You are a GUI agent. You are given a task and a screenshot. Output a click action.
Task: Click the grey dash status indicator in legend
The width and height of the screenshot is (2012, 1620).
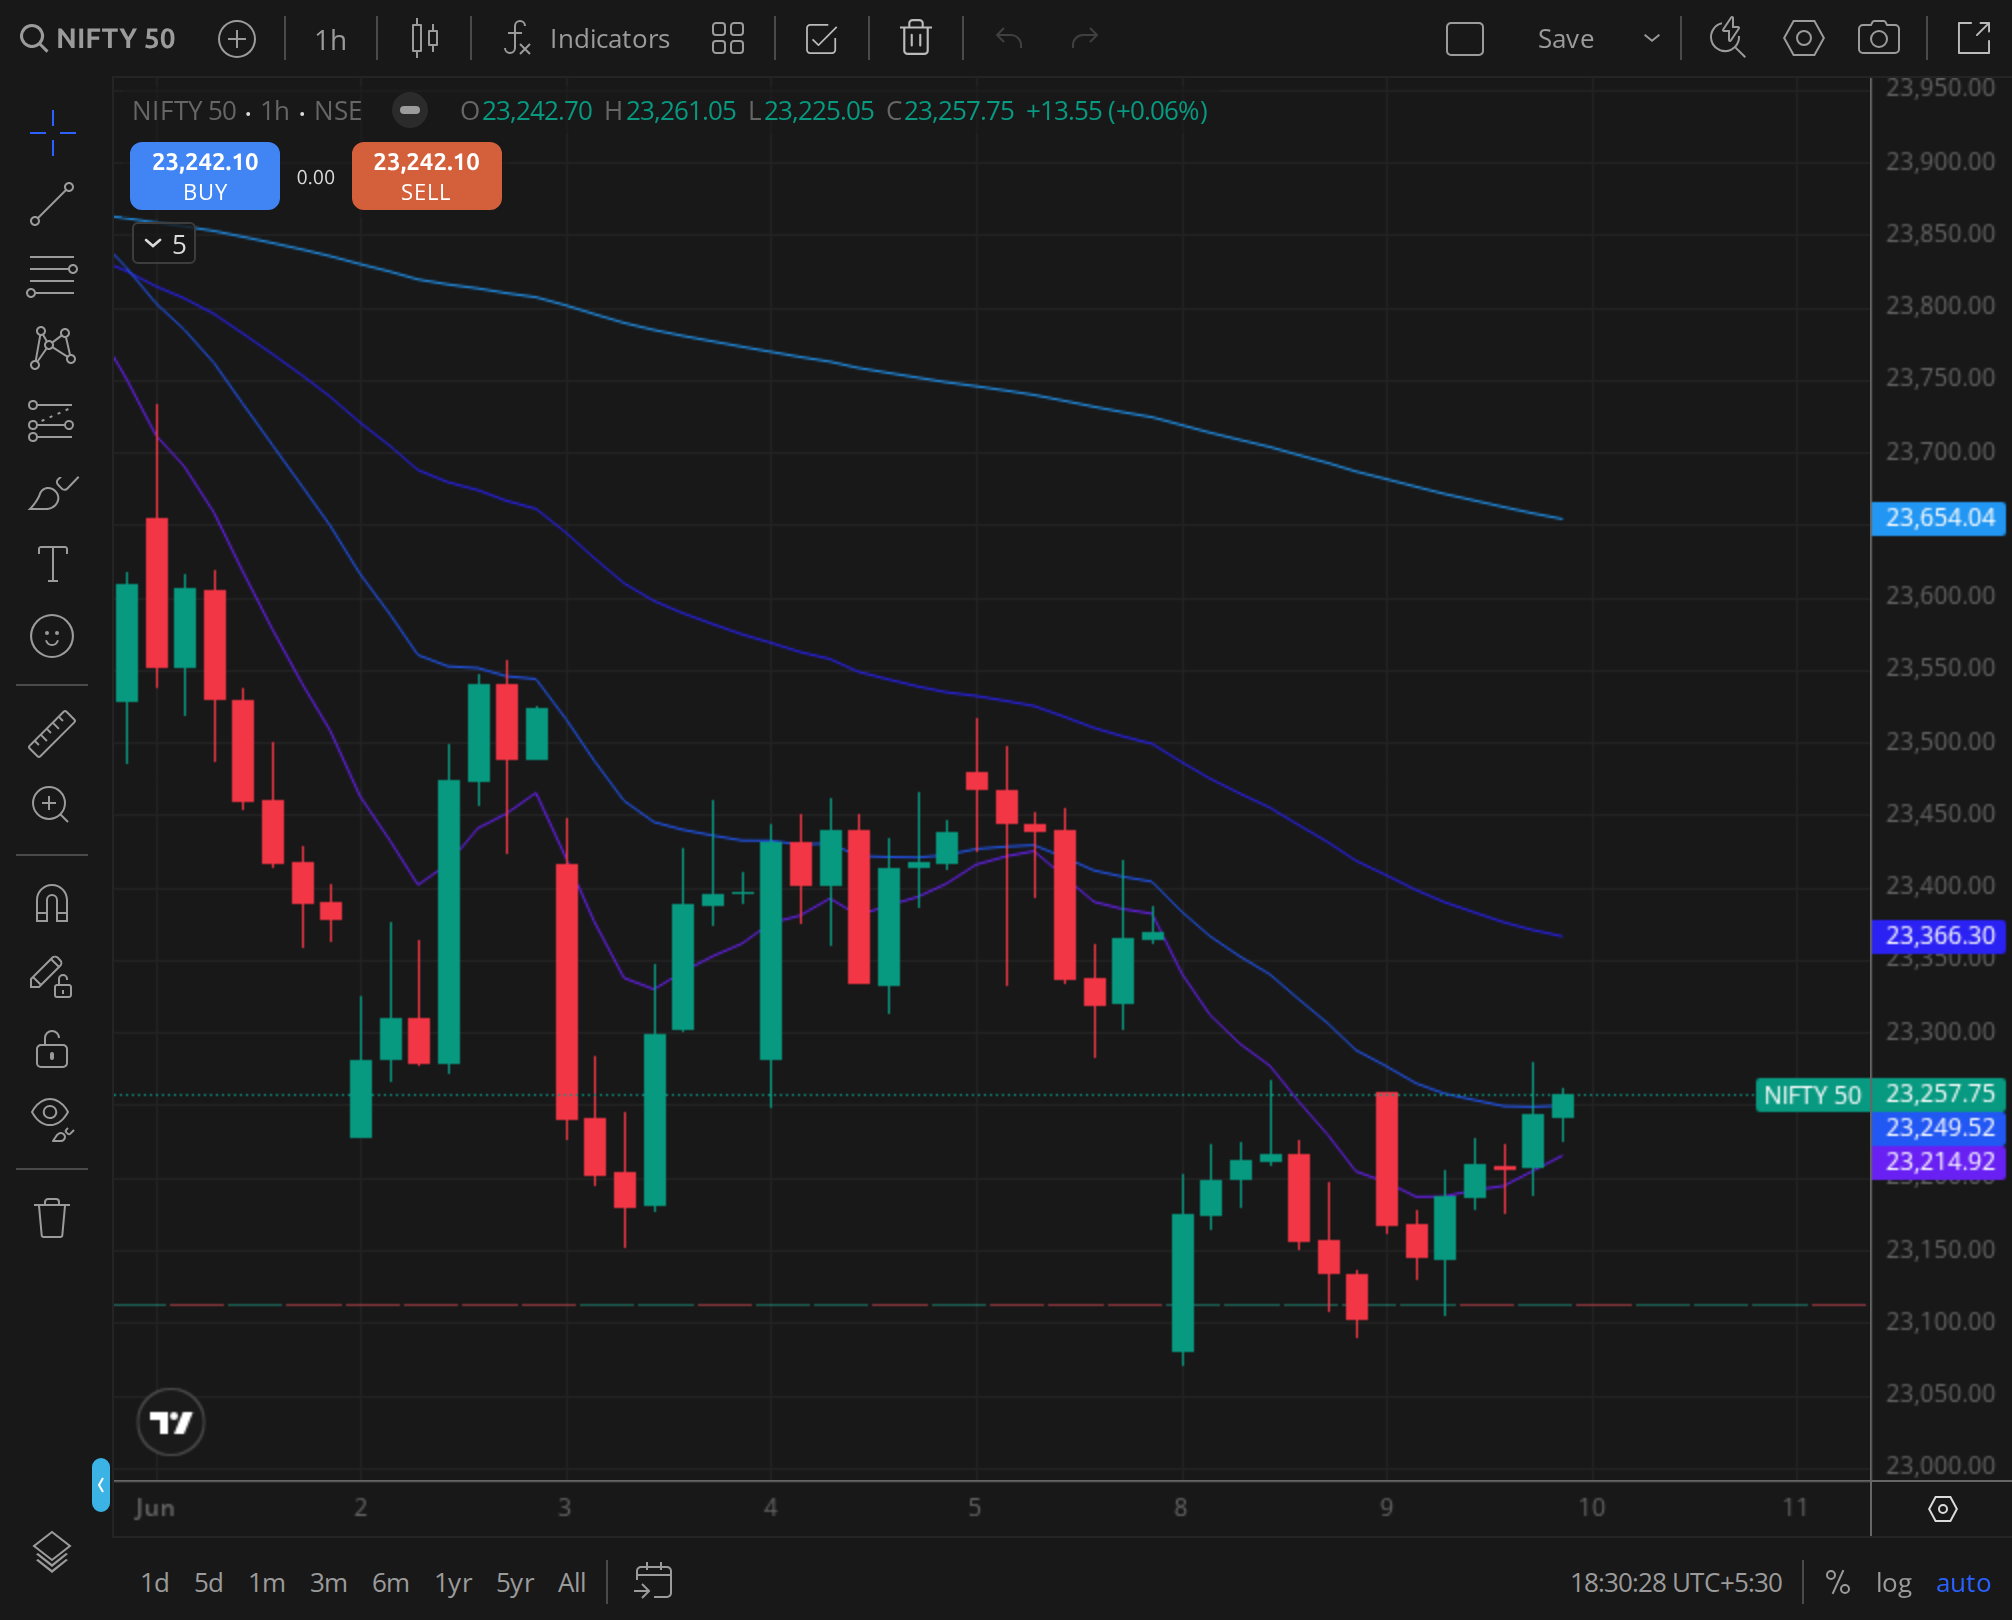(x=410, y=110)
